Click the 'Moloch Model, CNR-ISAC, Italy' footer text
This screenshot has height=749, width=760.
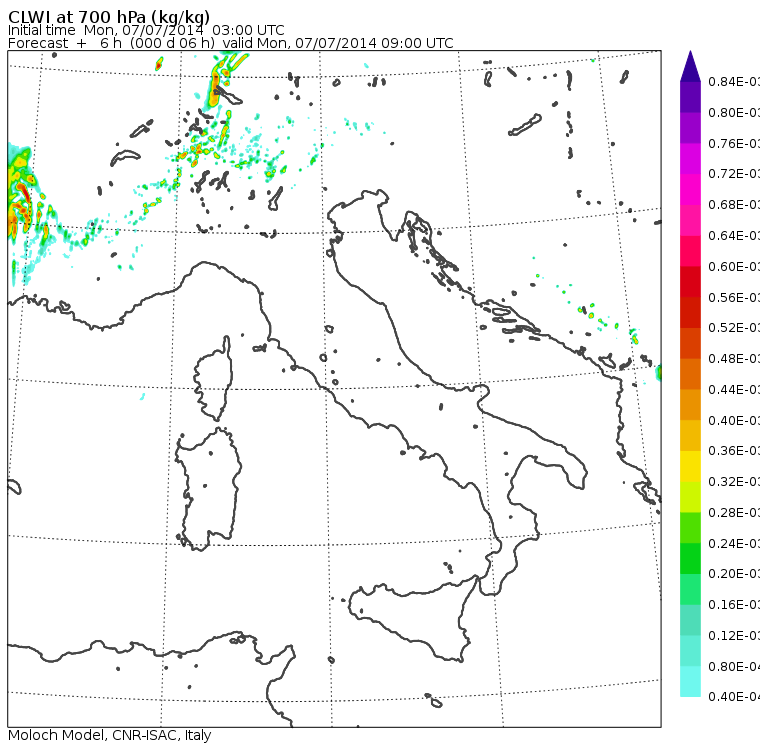[110, 735]
